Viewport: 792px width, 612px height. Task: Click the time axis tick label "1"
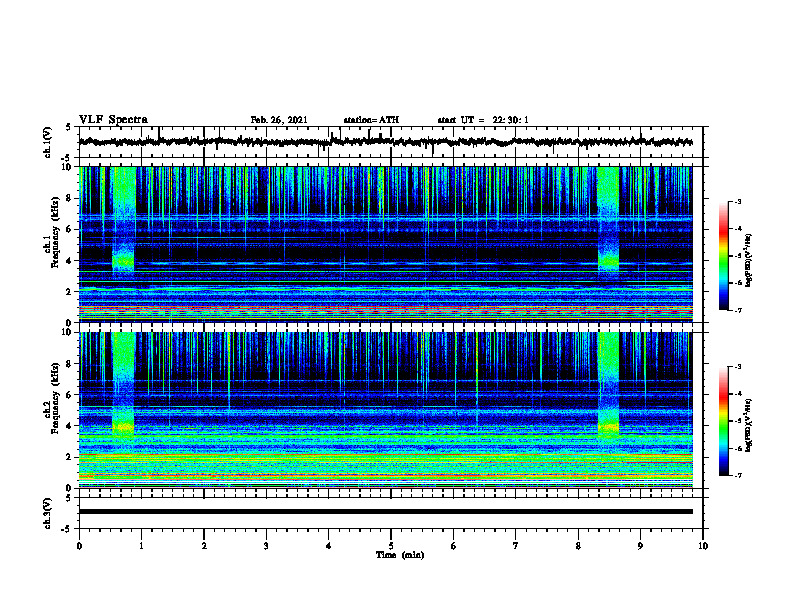coord(141,546)
